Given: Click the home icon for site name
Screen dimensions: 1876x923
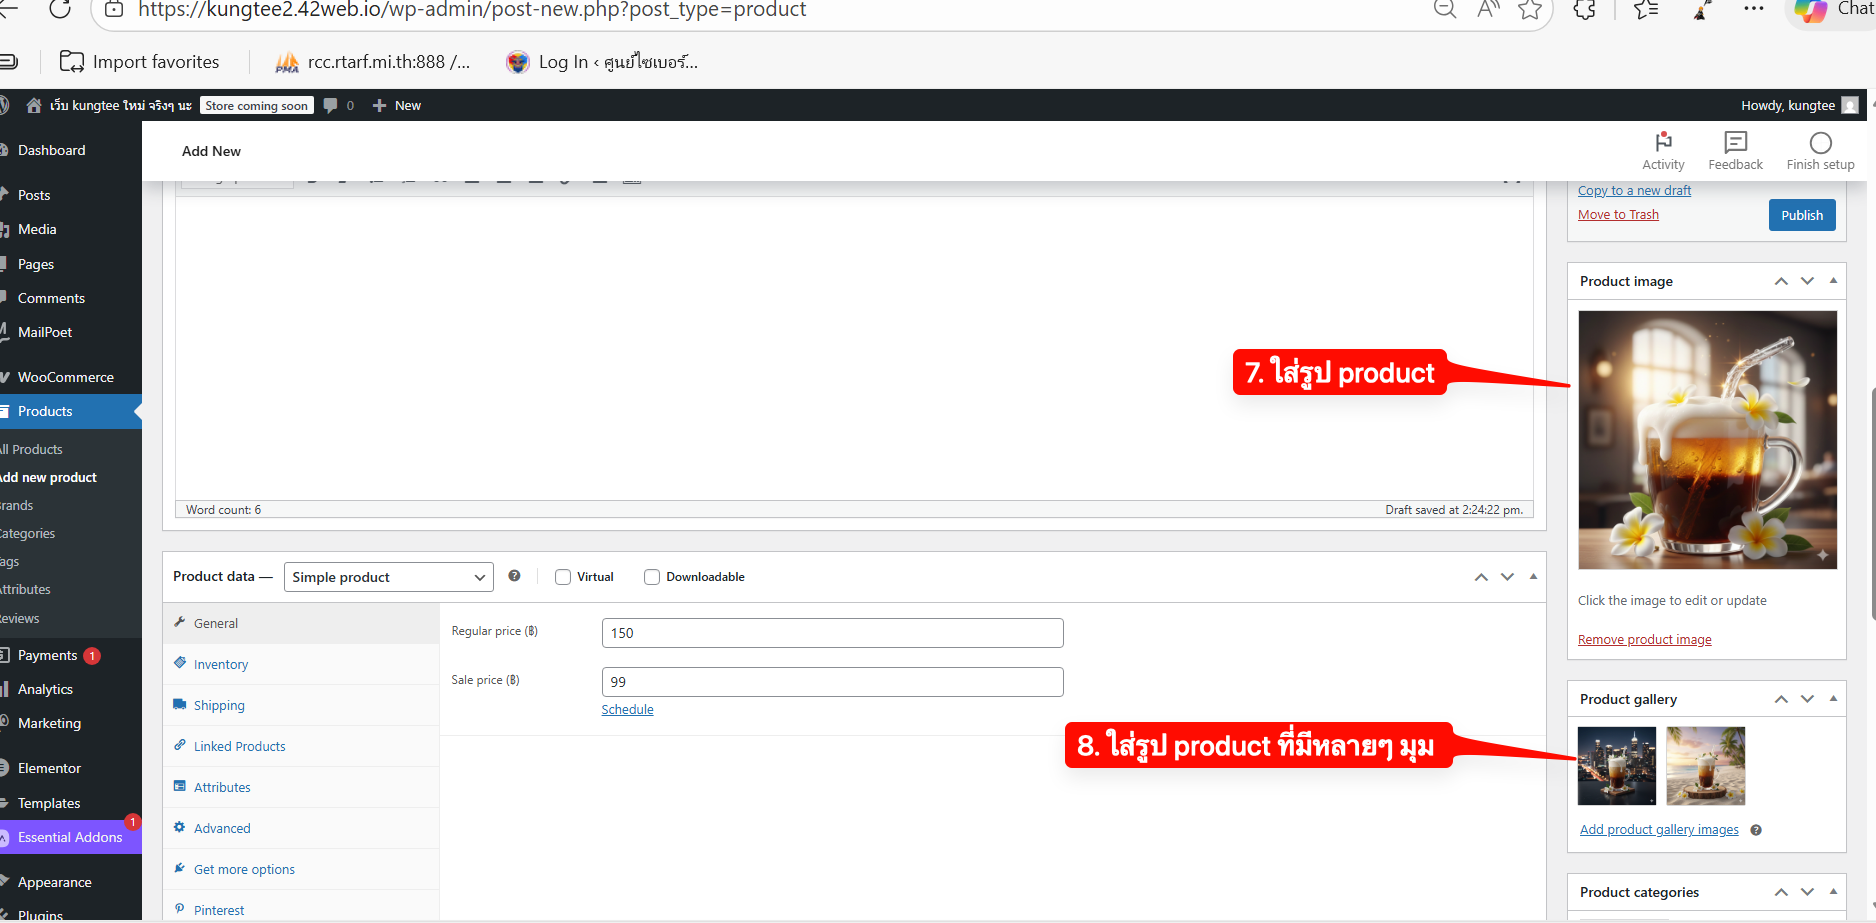Looking at the screenshot, I should (x=34, y=106).
